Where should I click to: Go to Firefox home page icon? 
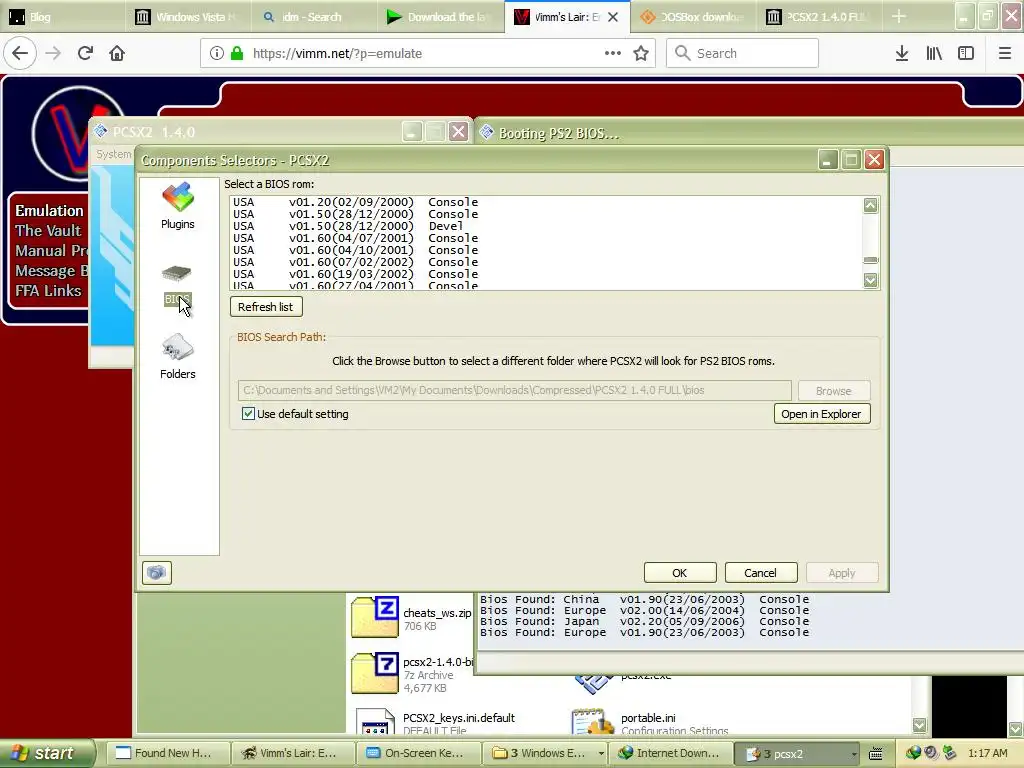point(117,53)
